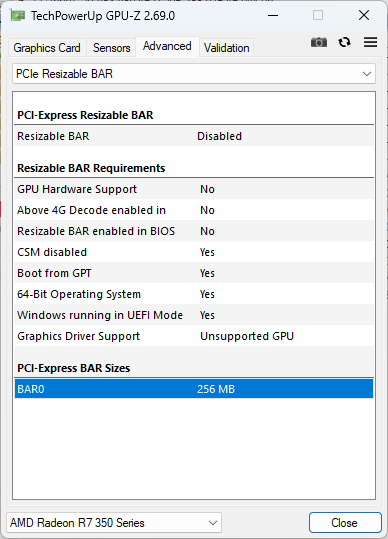388x539 pixels.
Task: Click the GPU-Z app icon in title bar
Action: click(x=17, y=15)
